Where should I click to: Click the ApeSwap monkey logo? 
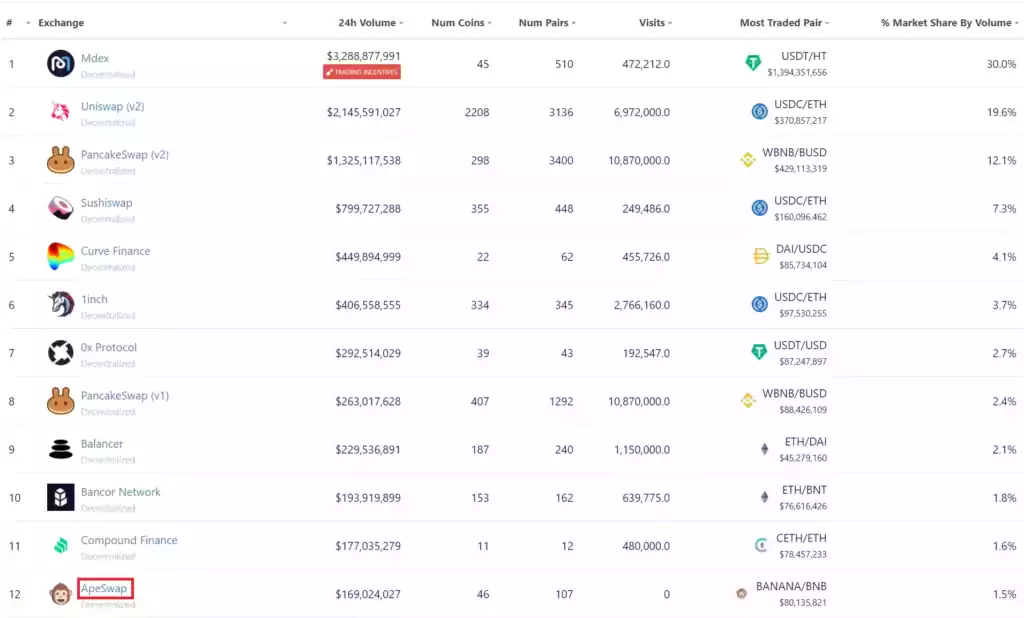pyautogui.click(x=60, y=594)
